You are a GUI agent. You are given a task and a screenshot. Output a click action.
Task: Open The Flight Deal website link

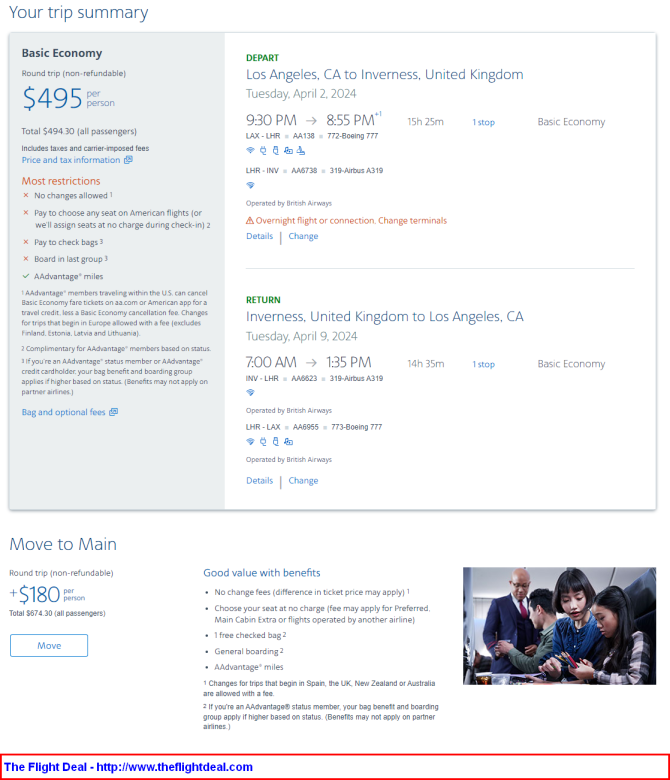[x=128, y=767]
